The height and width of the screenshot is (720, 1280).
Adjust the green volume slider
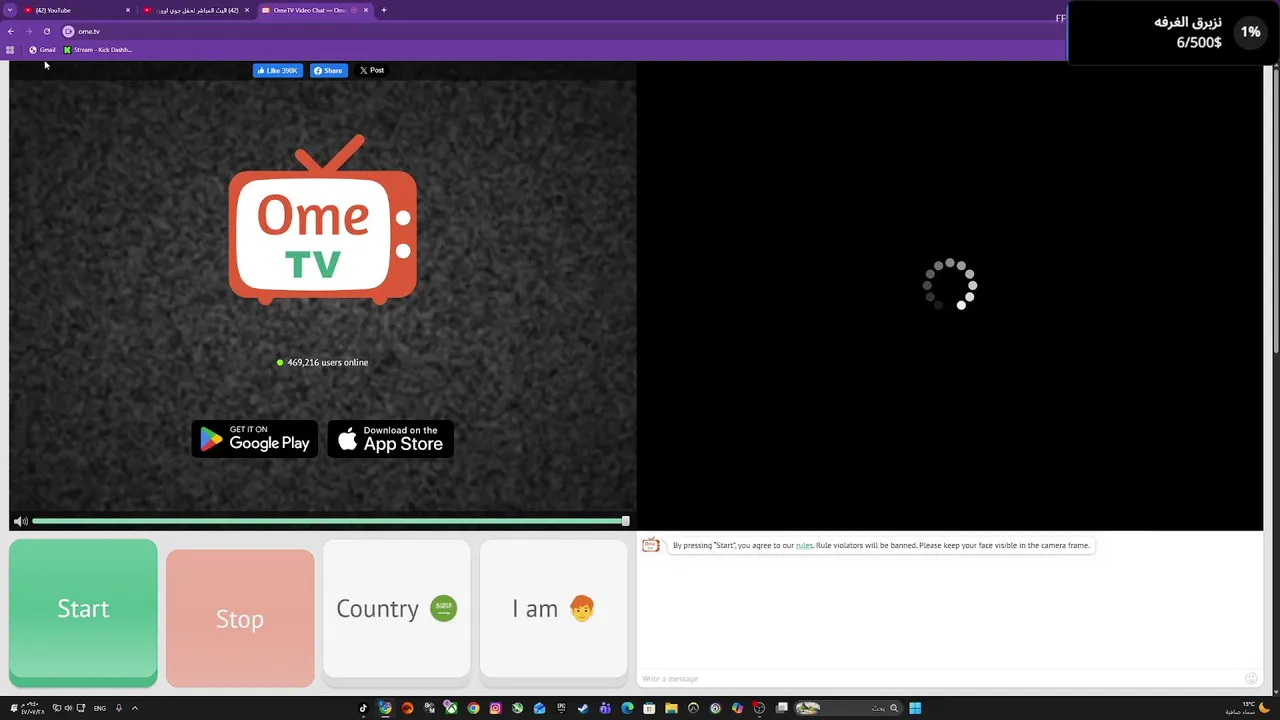pos(330,521)
